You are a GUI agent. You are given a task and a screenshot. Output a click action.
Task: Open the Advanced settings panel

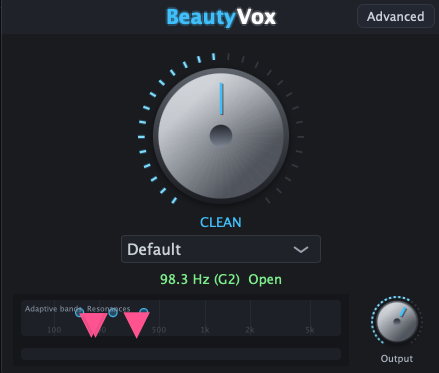(x=396, y=16)
